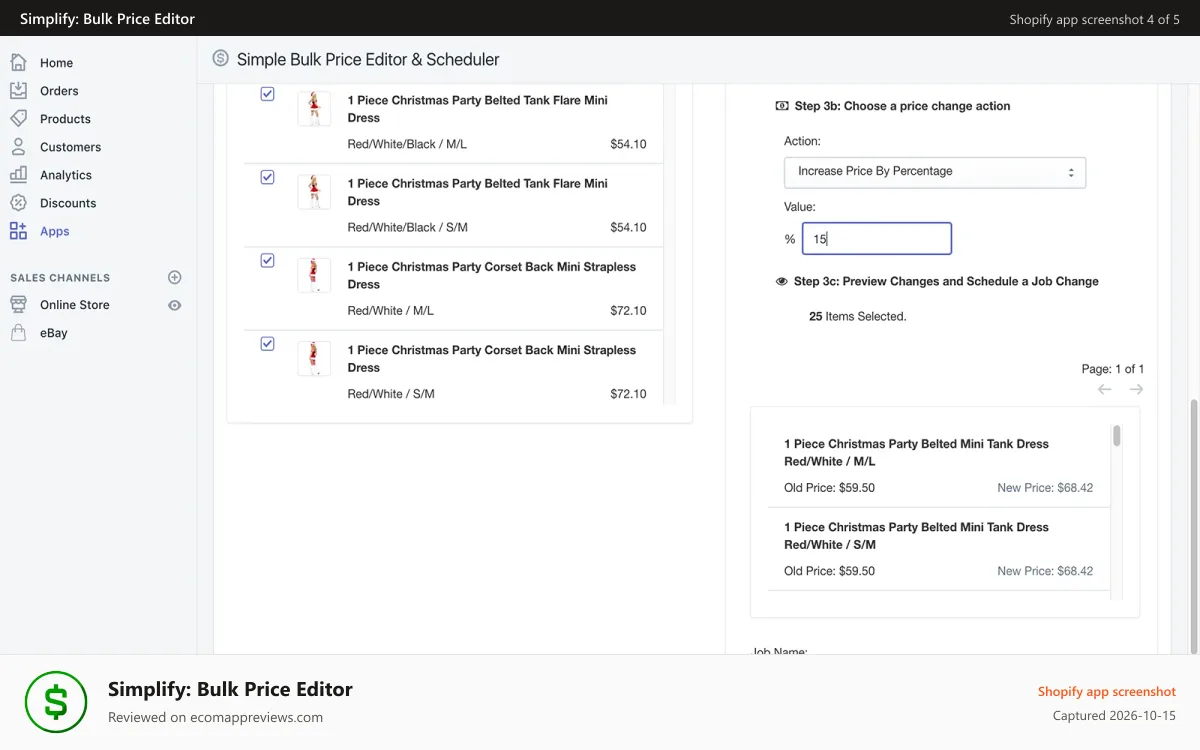Open Home in the sidebar

(x=56, y=63)
